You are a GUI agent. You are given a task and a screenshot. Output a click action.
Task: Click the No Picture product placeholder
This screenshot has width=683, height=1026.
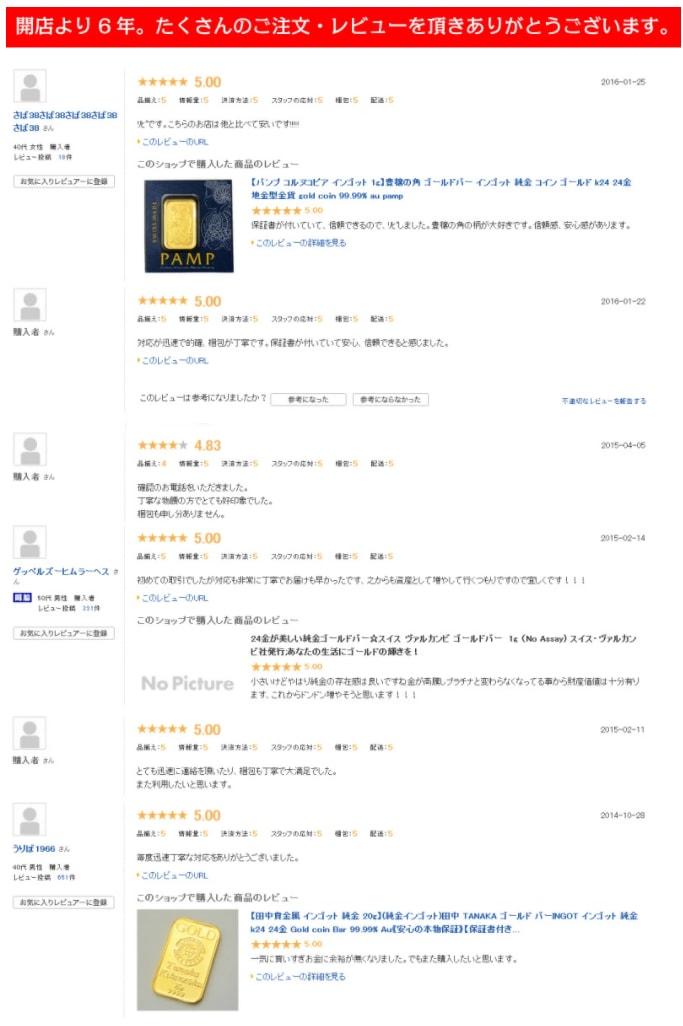[187, 683]
